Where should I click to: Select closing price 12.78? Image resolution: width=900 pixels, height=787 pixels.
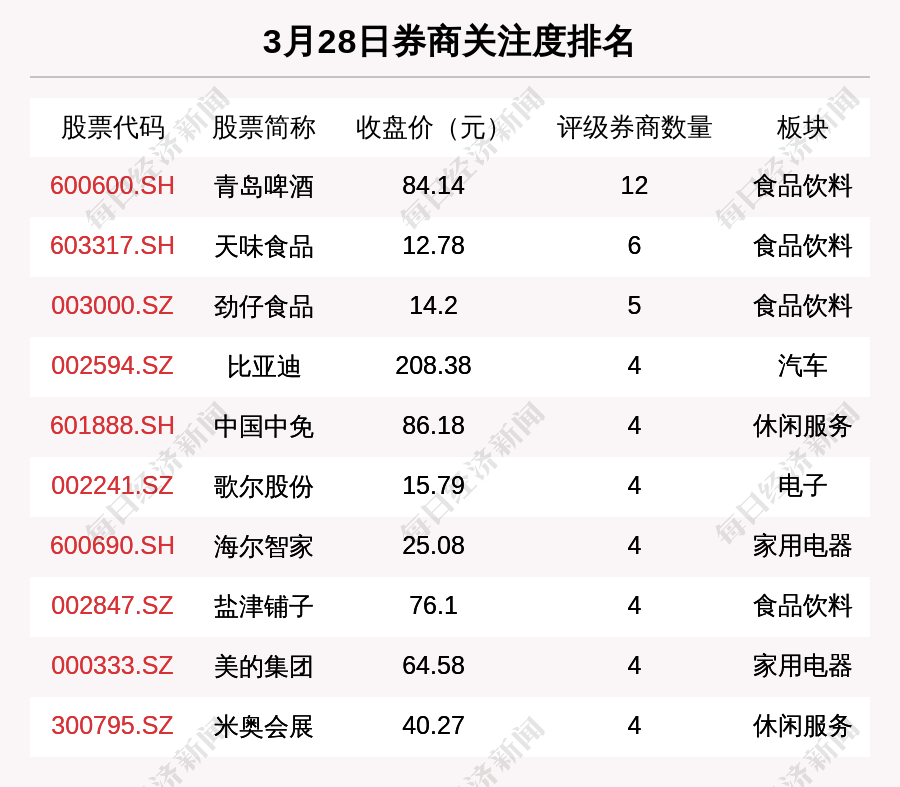click(433, 246)
